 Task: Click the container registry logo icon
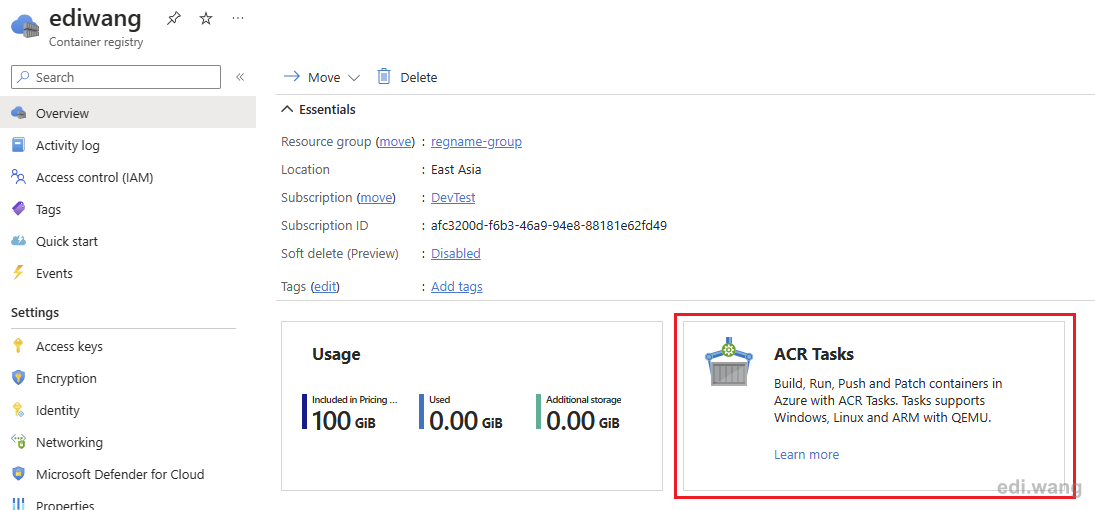(x=27, y=26)
